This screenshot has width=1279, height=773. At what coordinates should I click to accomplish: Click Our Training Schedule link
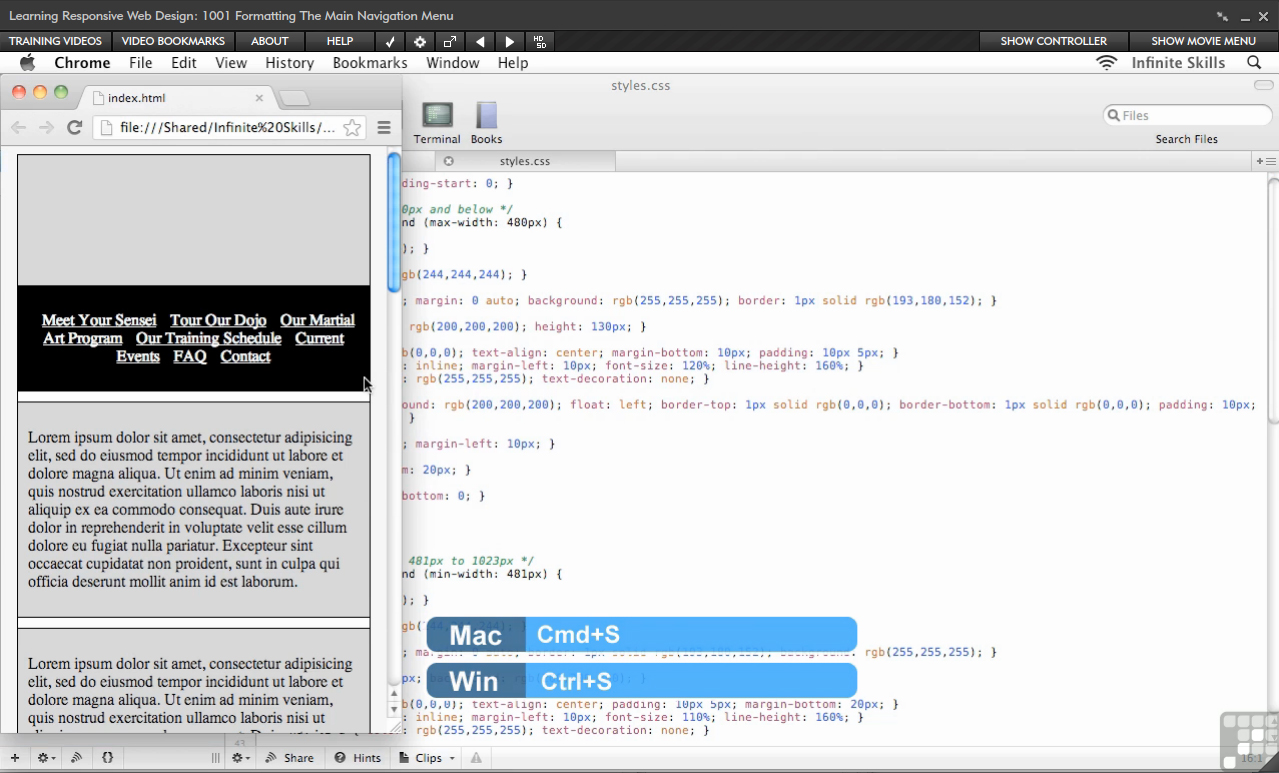coord(209,338)
